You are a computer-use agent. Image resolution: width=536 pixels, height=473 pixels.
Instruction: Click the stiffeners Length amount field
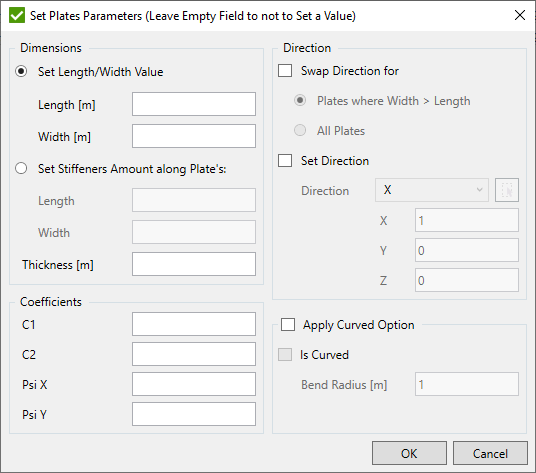pyautogui.click(x=194, y=200)
